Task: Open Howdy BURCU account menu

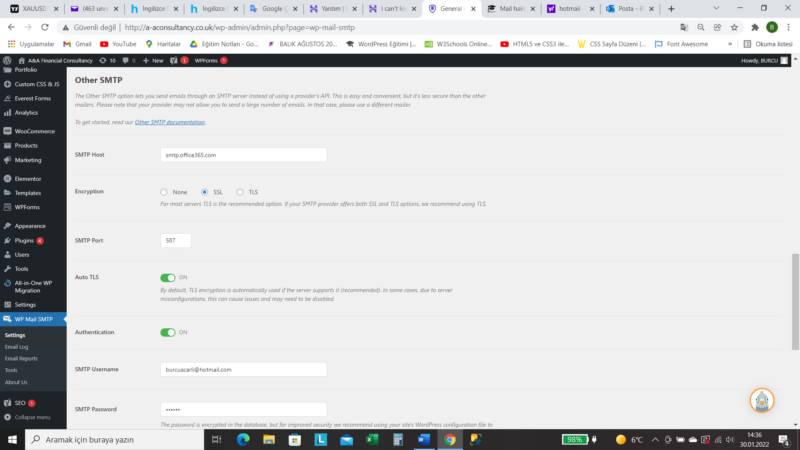Action: coord(764,60)
